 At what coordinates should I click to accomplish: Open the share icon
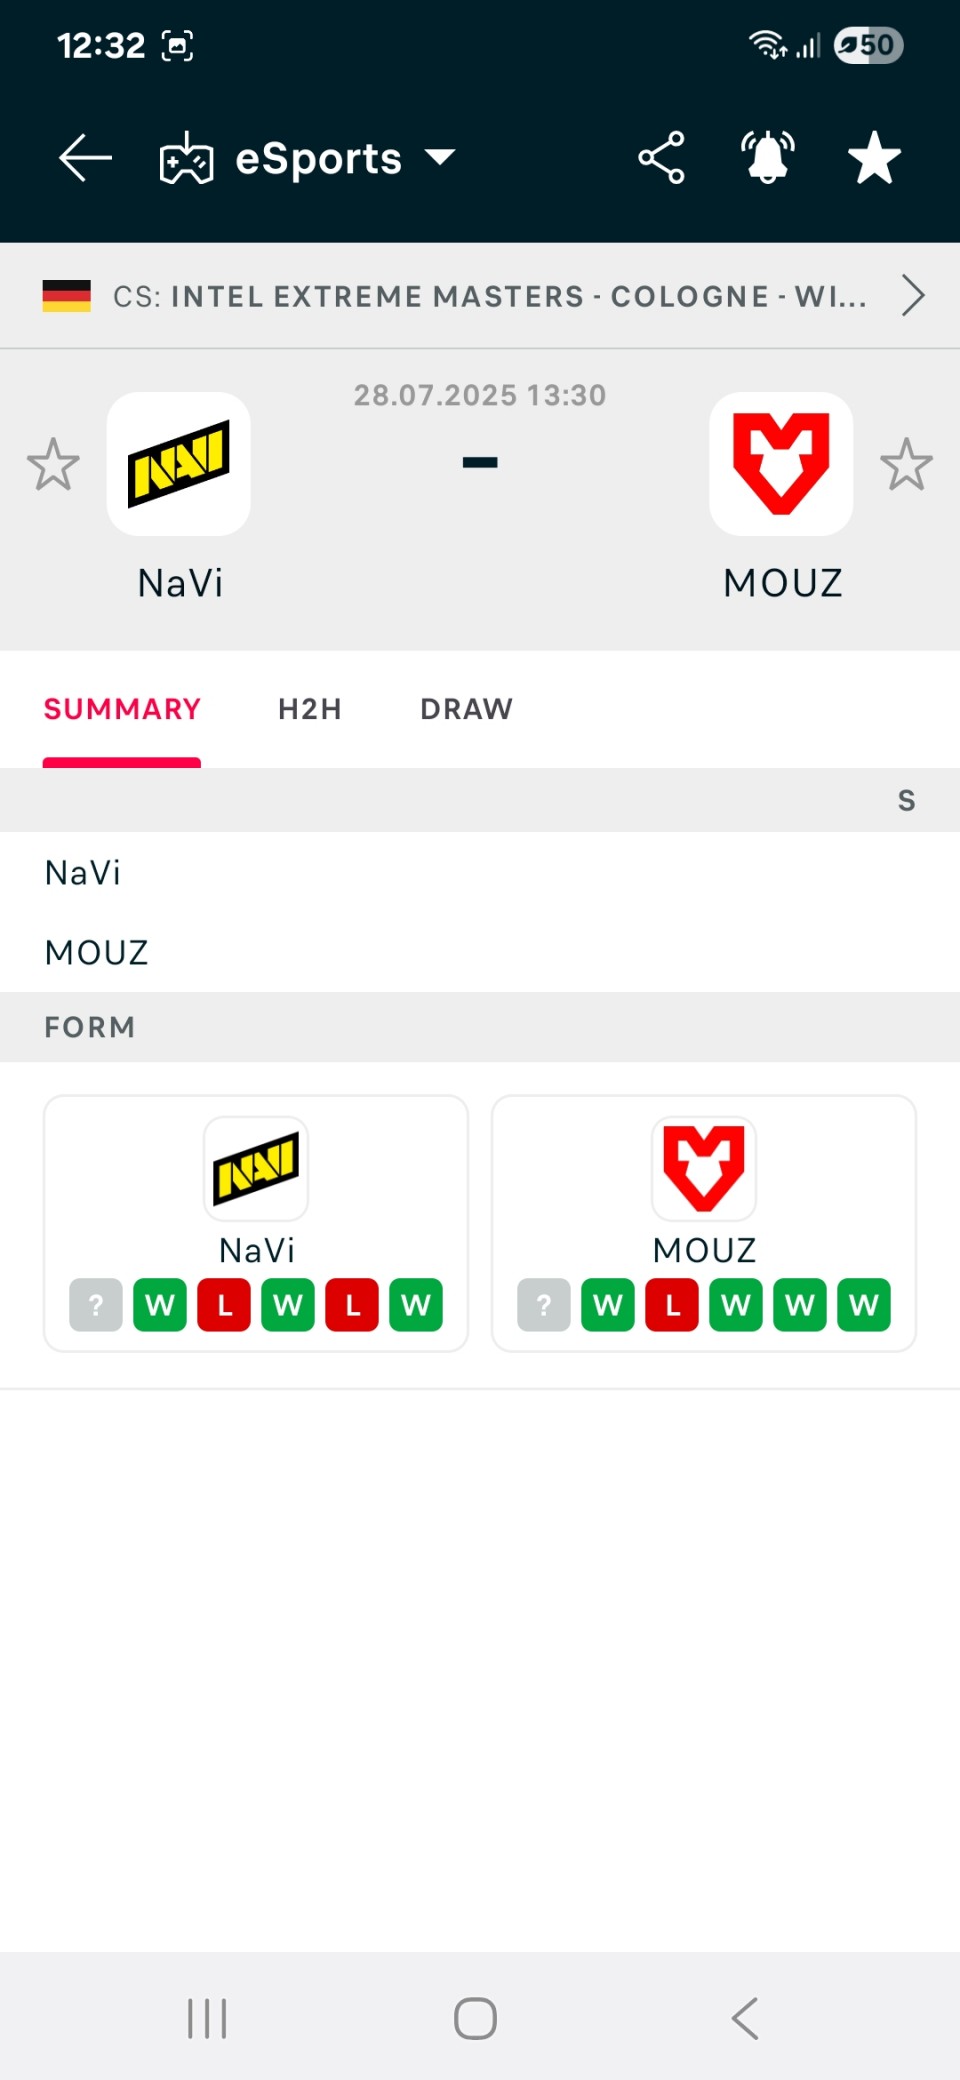[x=661, y=158]
